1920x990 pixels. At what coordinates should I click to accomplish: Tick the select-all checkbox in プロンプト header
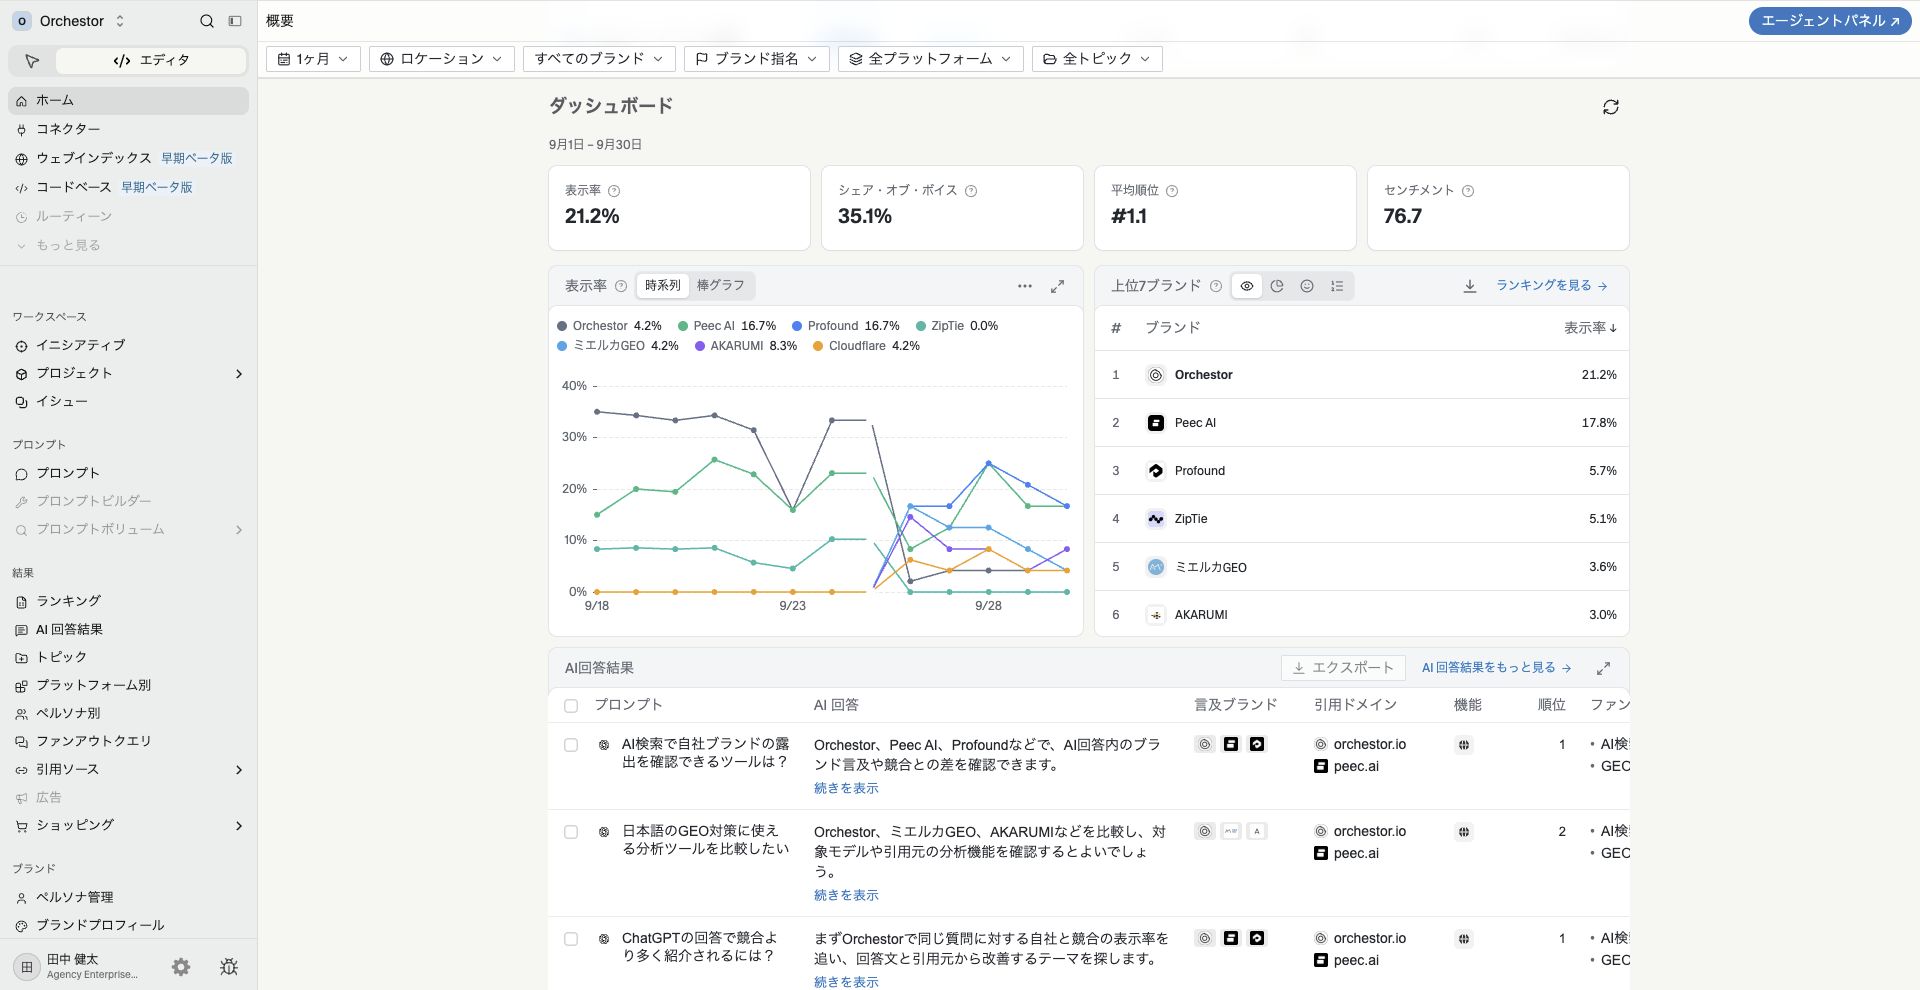[x=571, y=706]
